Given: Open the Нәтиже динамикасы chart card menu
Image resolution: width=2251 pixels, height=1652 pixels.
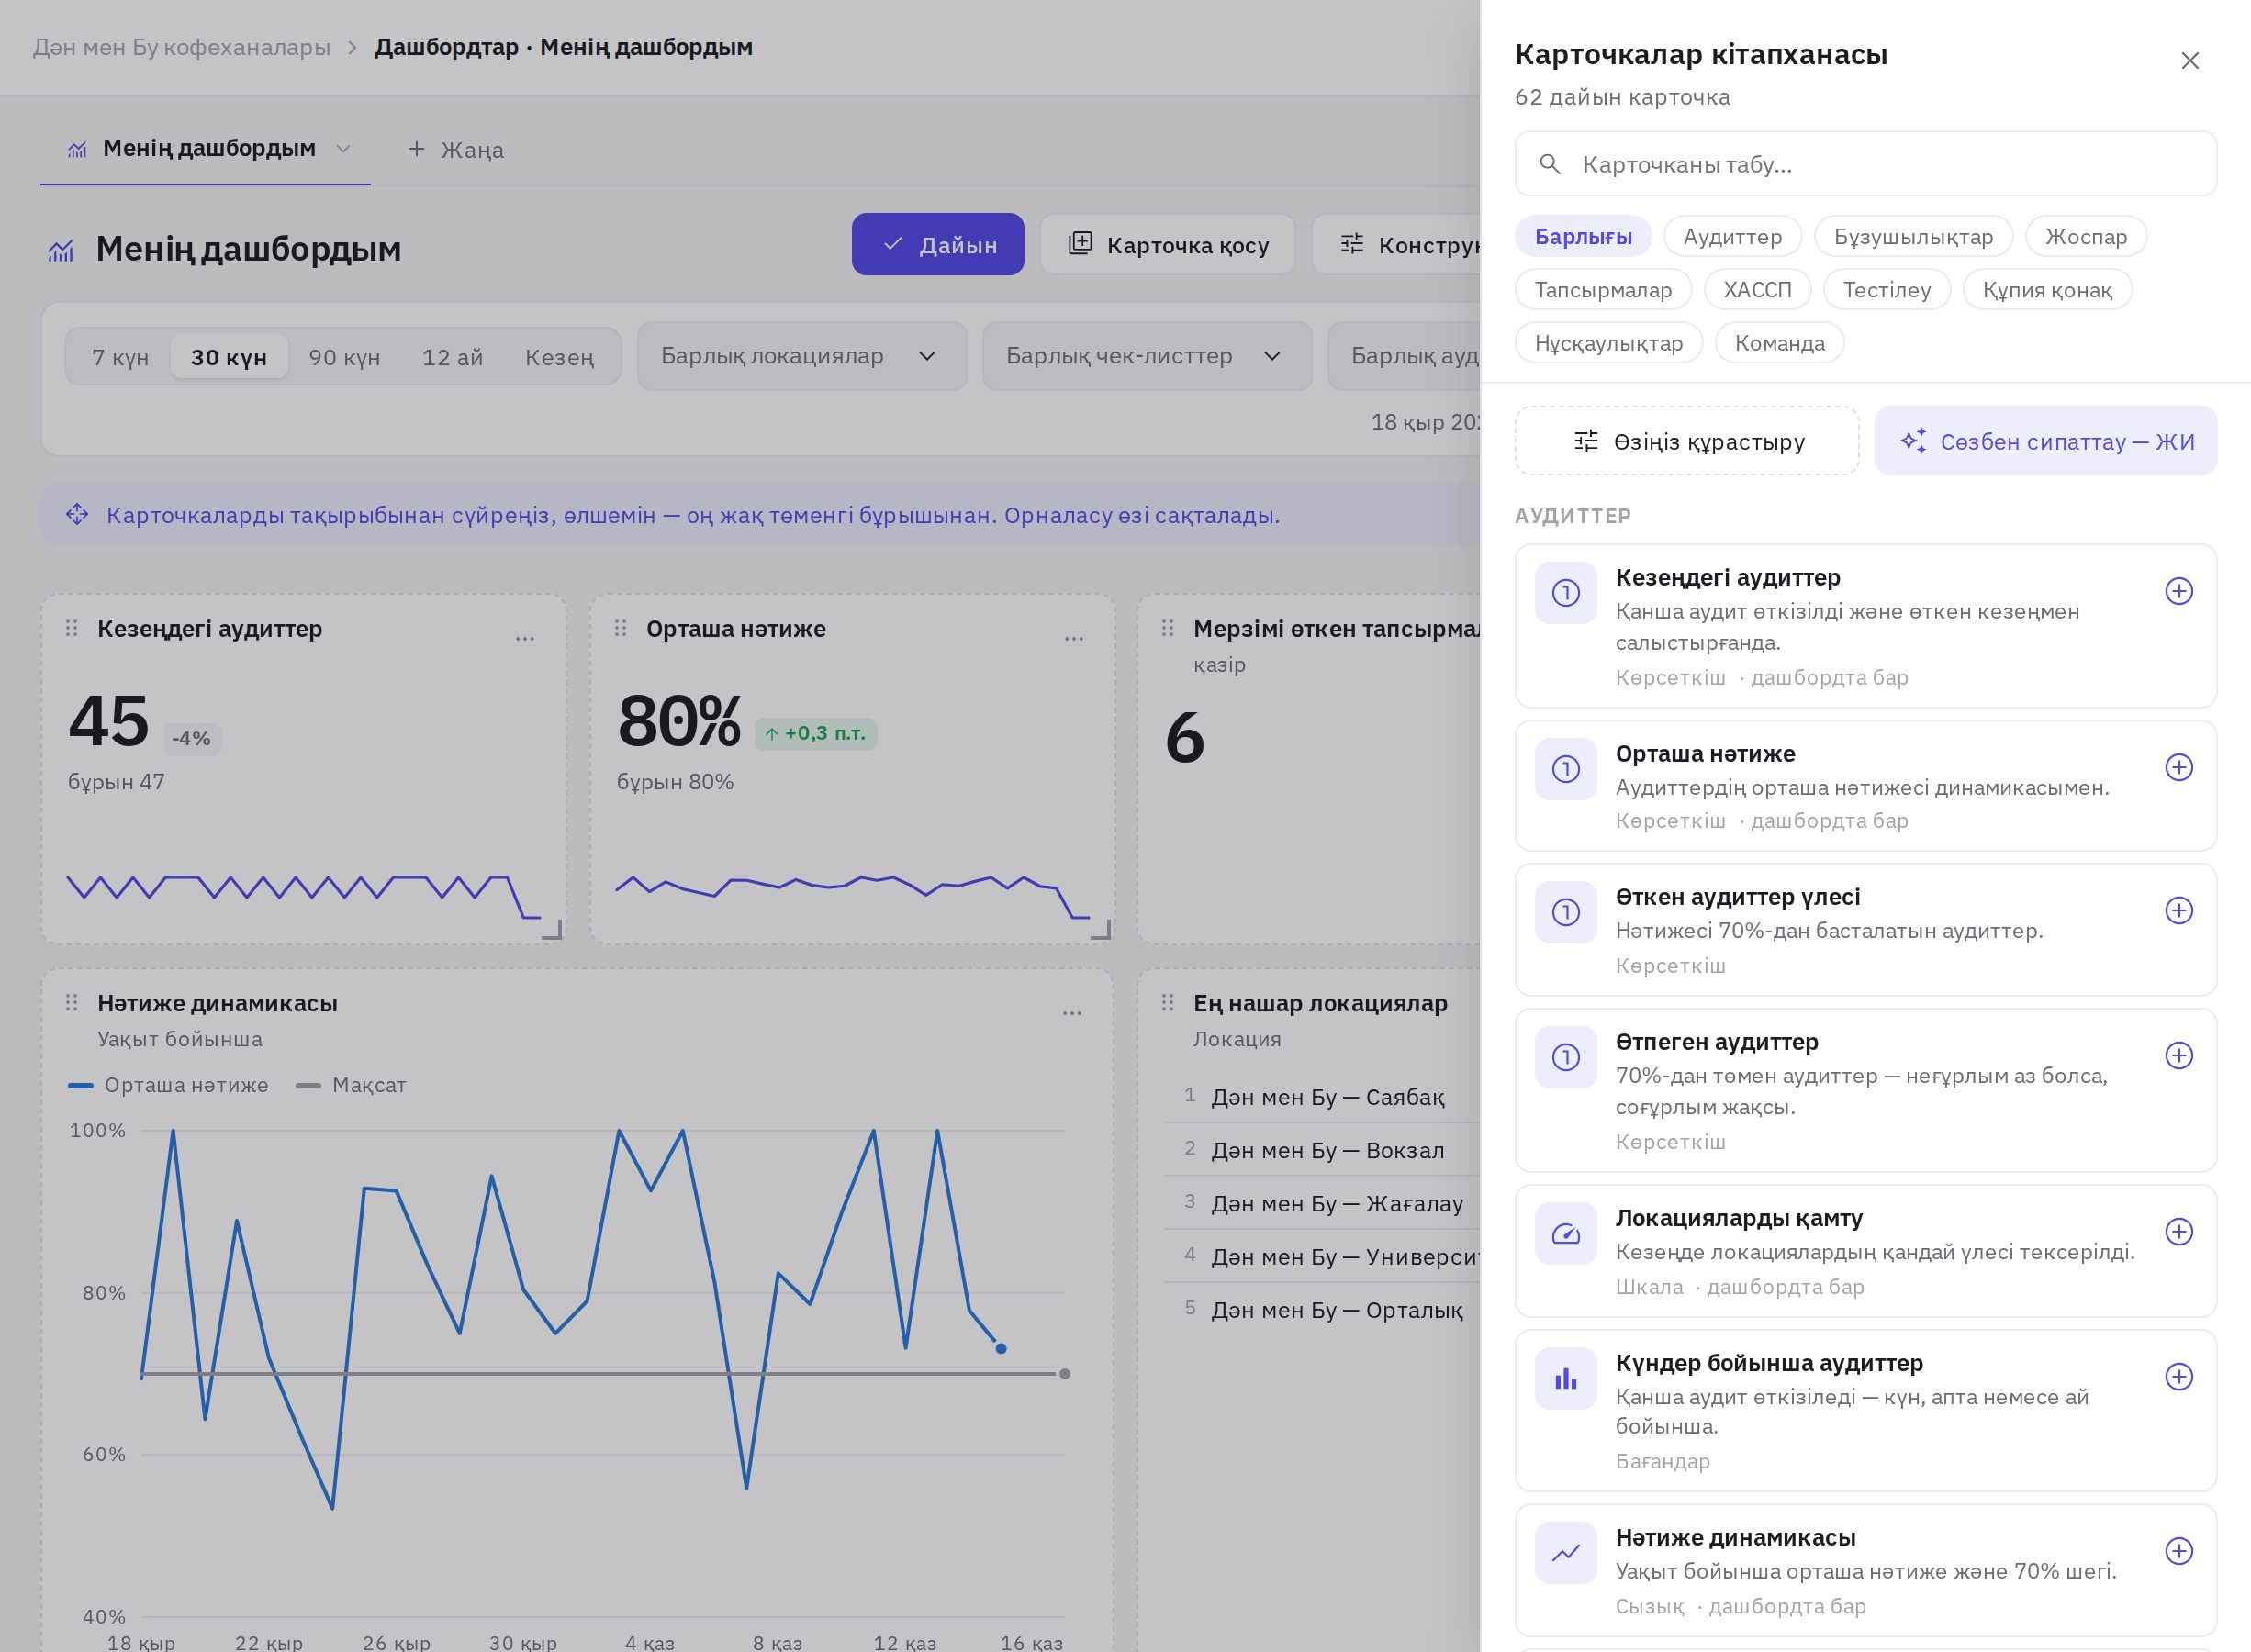Looking at the screenshot, I should pyautogui.click(x=1072, y=1012).
